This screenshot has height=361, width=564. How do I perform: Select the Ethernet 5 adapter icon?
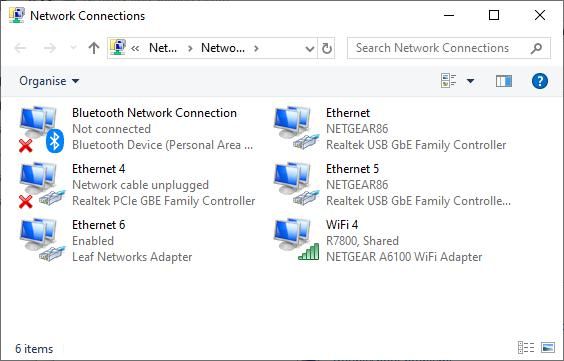click(x=296, y=184)
